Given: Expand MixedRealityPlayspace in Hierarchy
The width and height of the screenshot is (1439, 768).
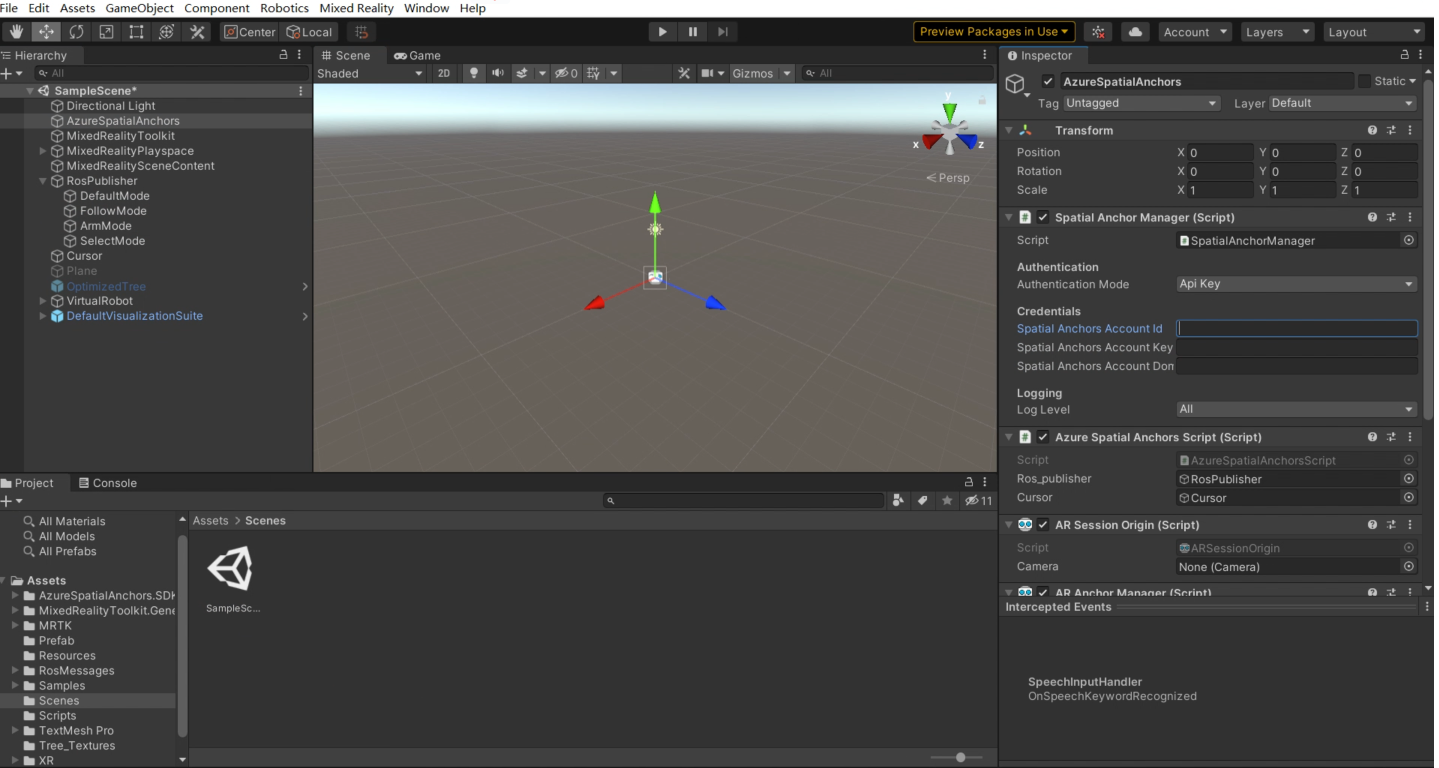Looking at the screenshot, I should pyautogui.click(x=43, y=151).
